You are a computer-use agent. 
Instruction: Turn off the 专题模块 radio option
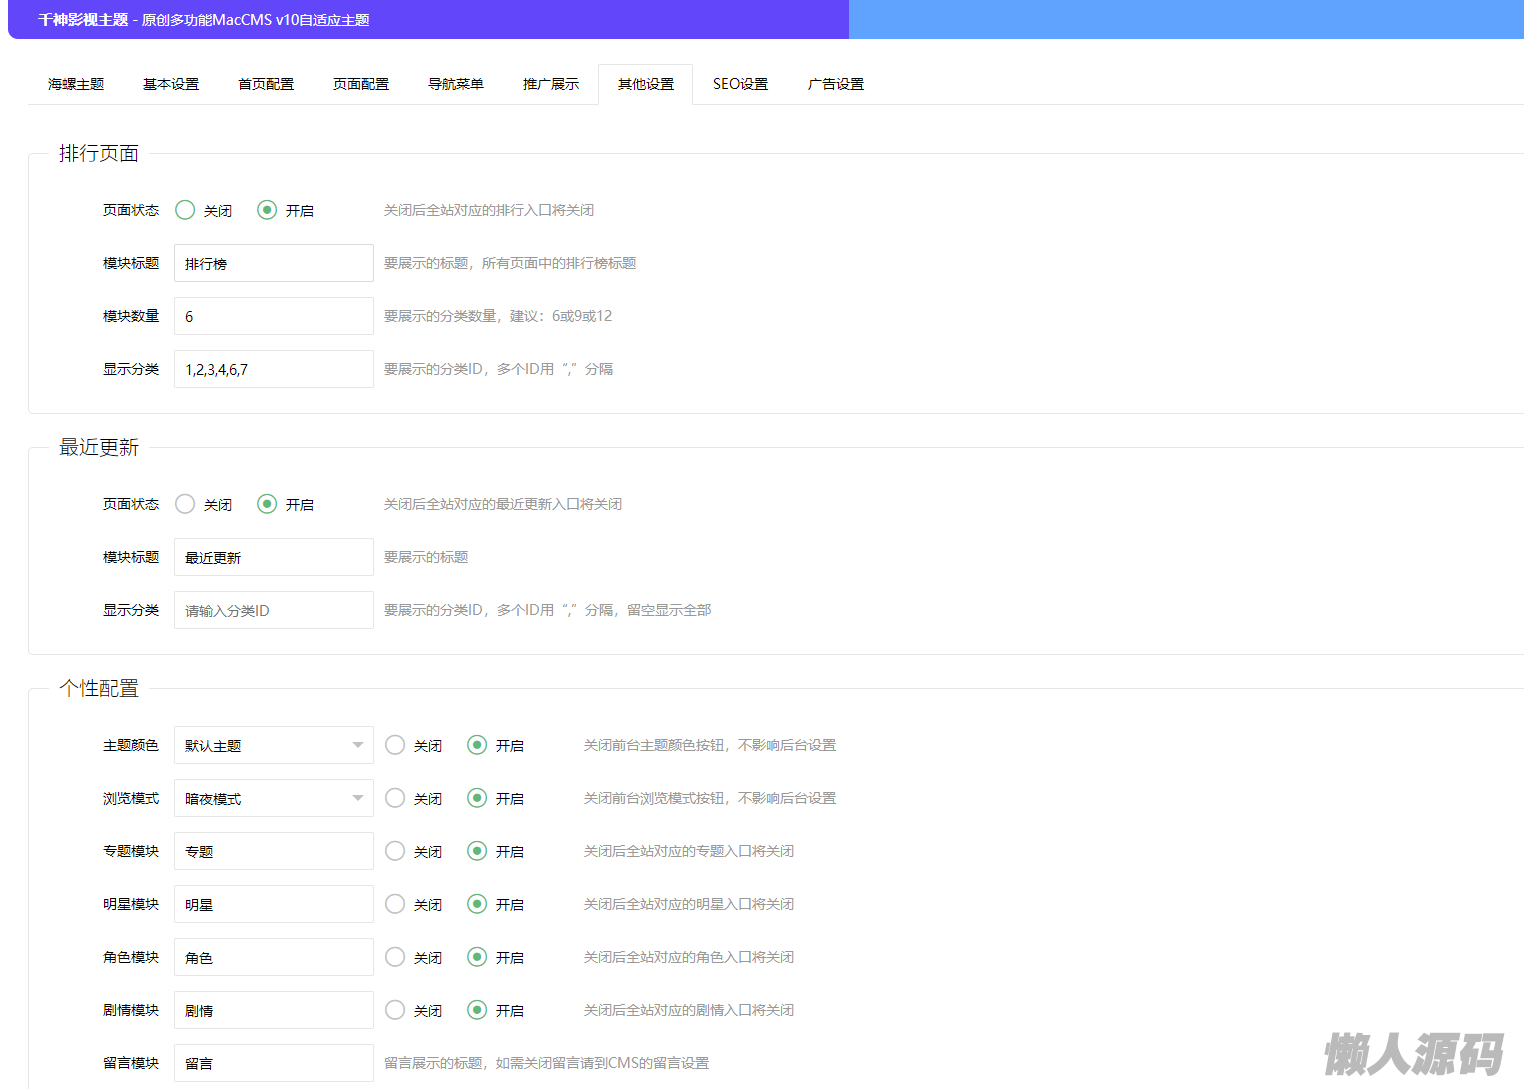396,851
